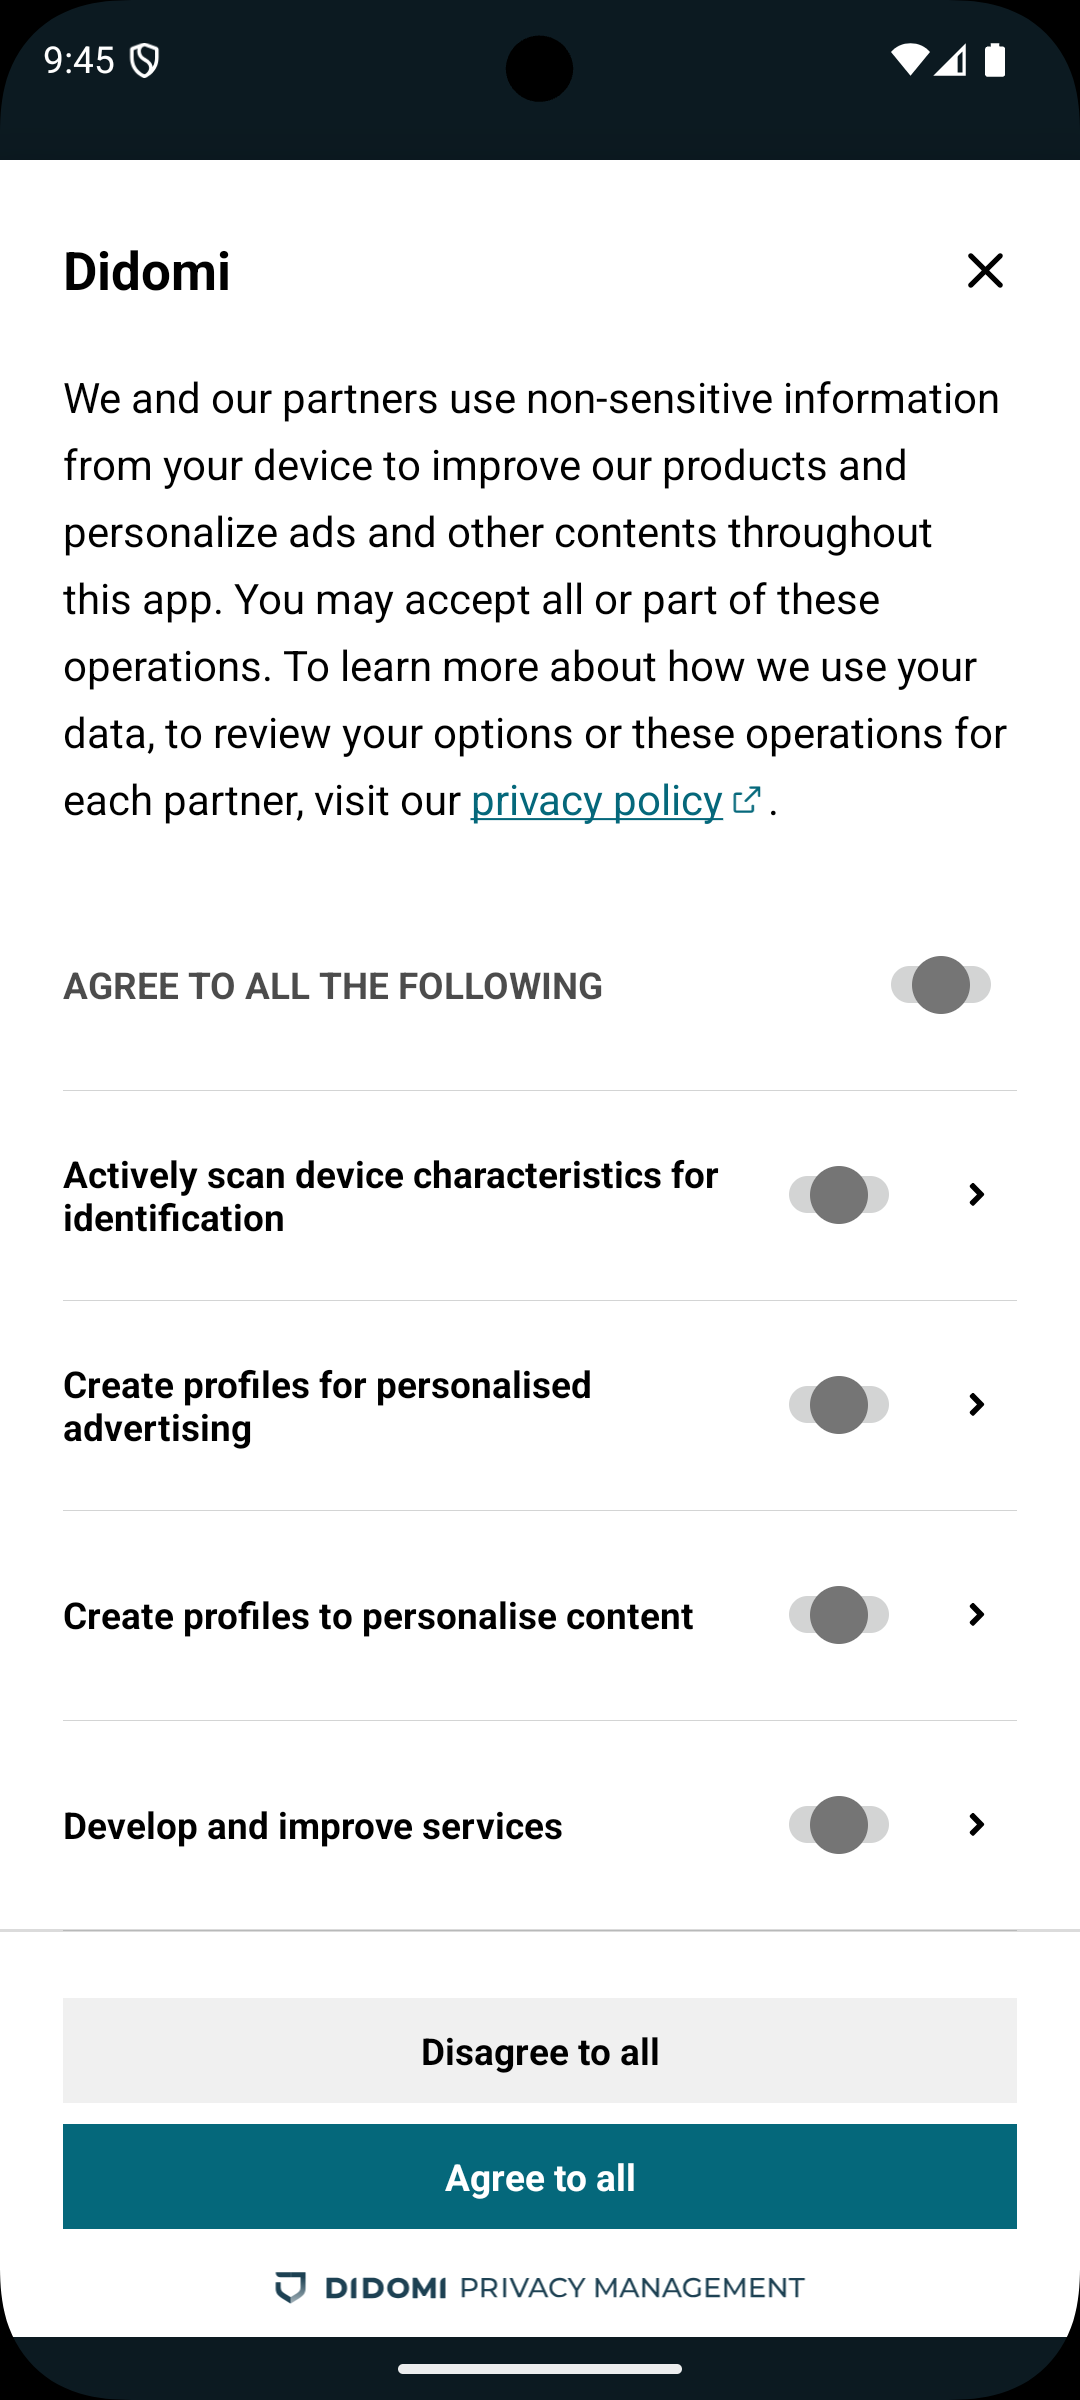Tap the shield icon in status bar

click(145, 61)
